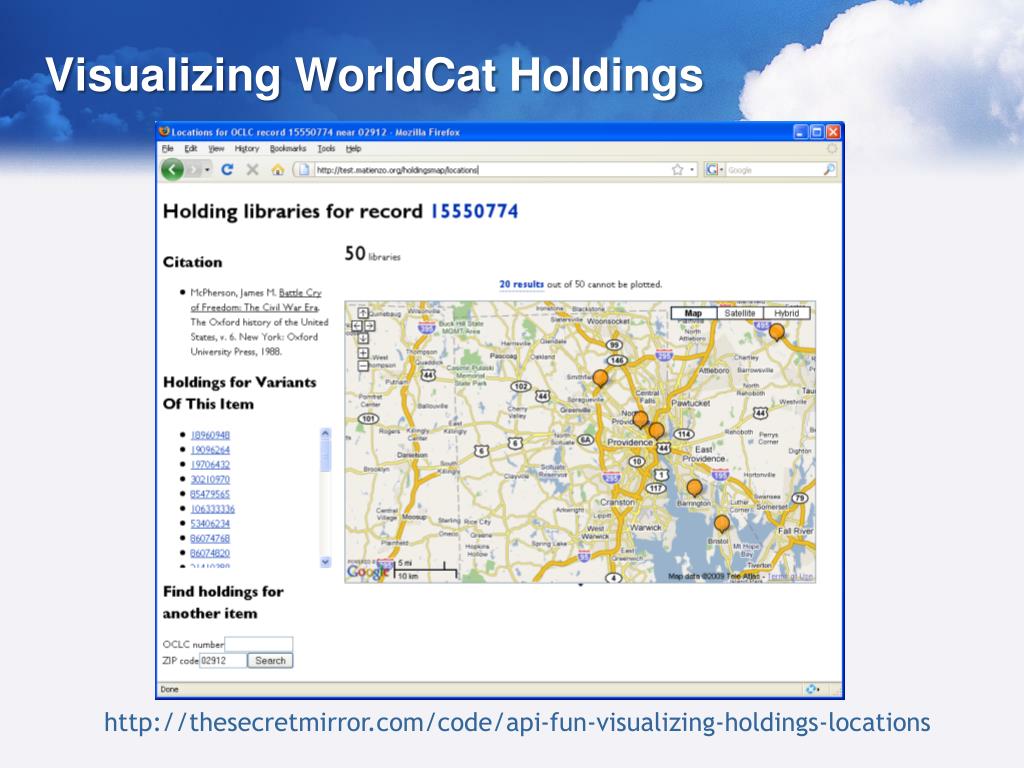The height and width of the screenshot is (768, 1024).
Task: Click the Stop loading X icon
Action: pos(252,170)
